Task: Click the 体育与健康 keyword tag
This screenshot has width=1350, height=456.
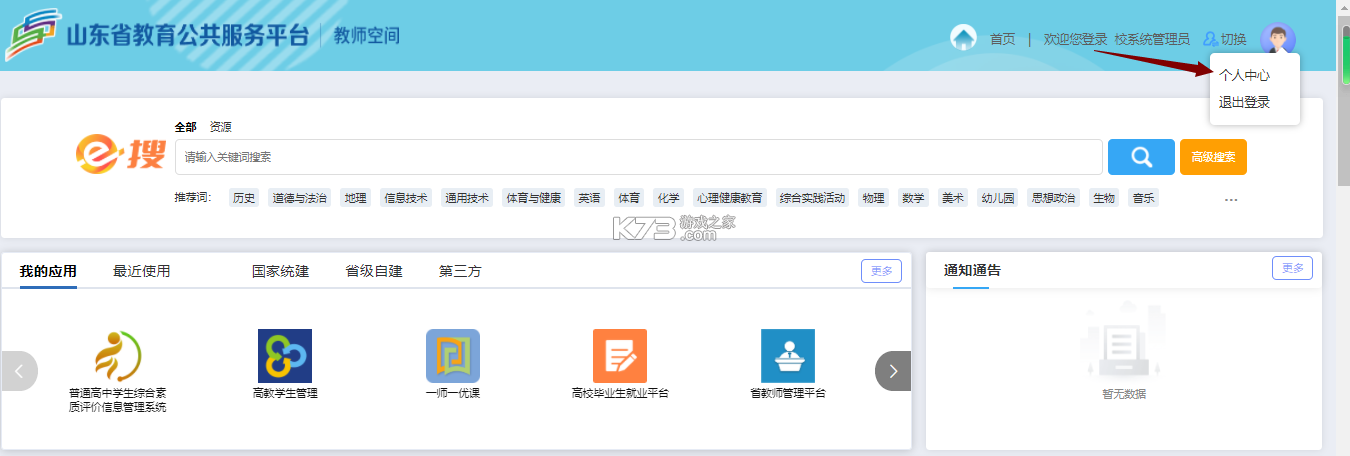Action: click(533, 198)
